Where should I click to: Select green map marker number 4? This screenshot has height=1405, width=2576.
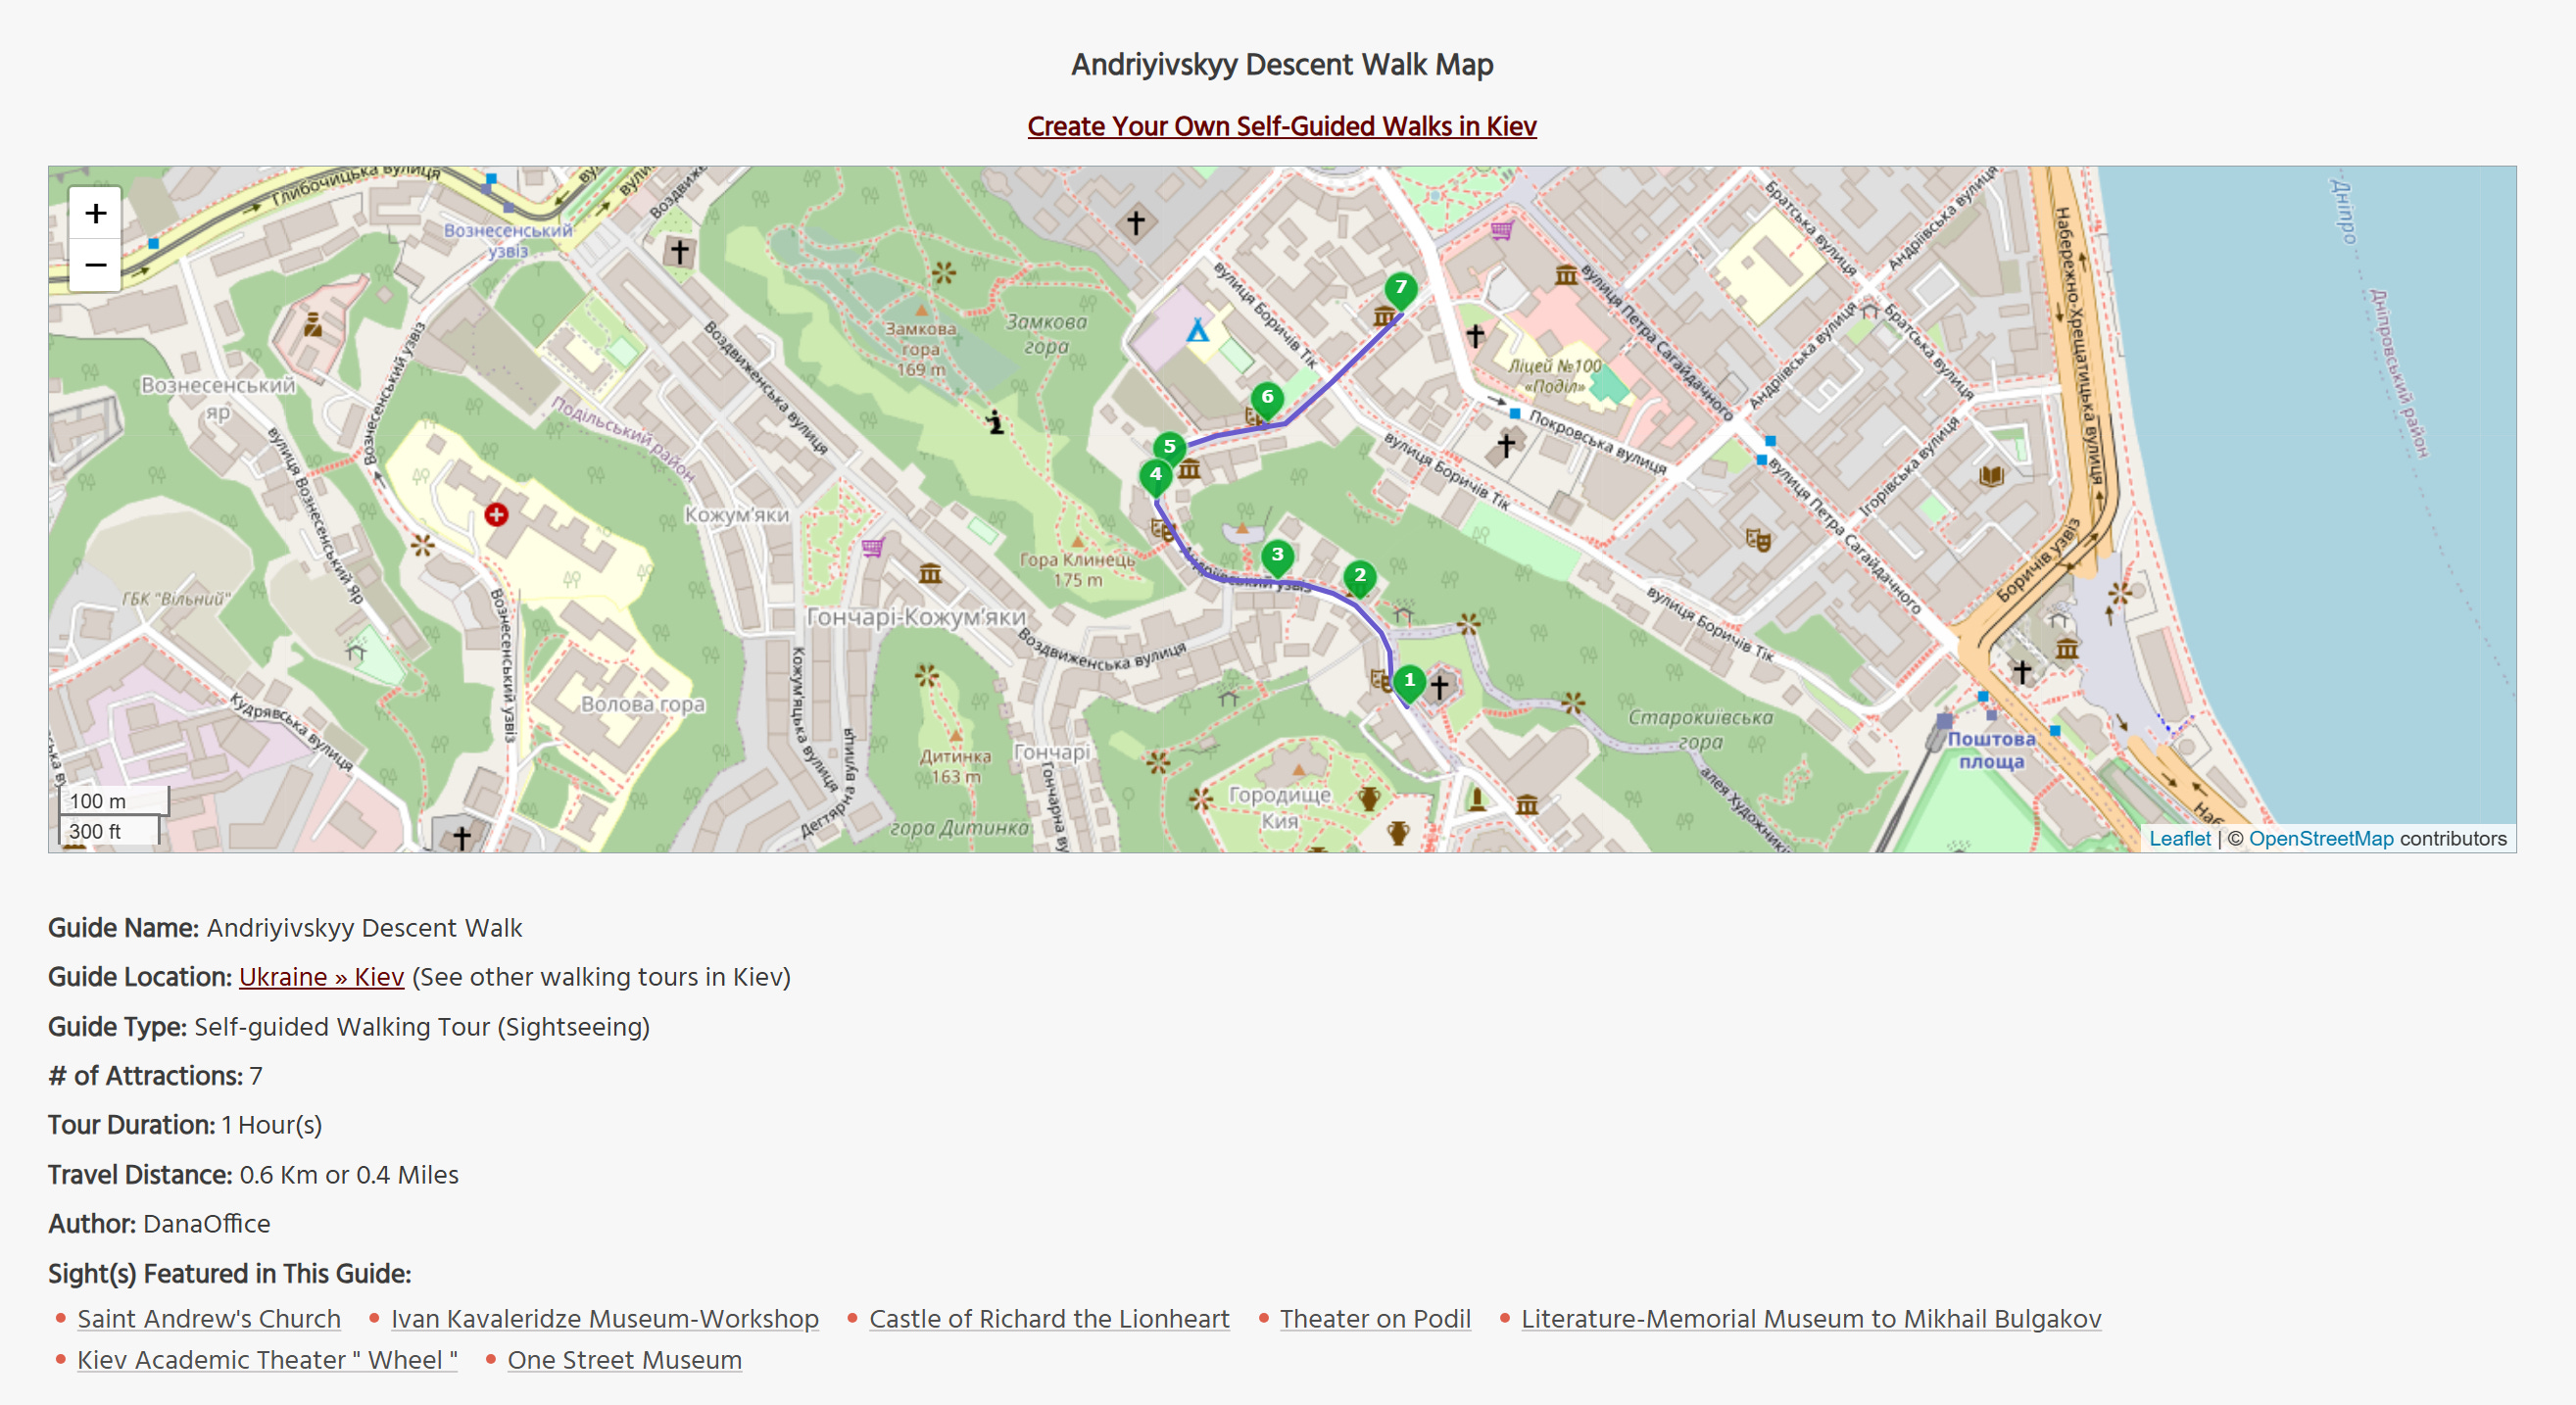pos(1155,475)
